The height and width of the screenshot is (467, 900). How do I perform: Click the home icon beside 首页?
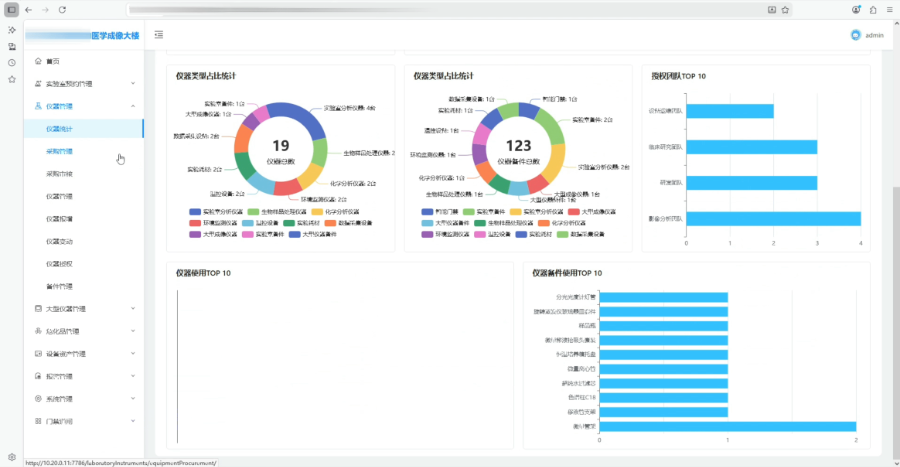[38, 61]
